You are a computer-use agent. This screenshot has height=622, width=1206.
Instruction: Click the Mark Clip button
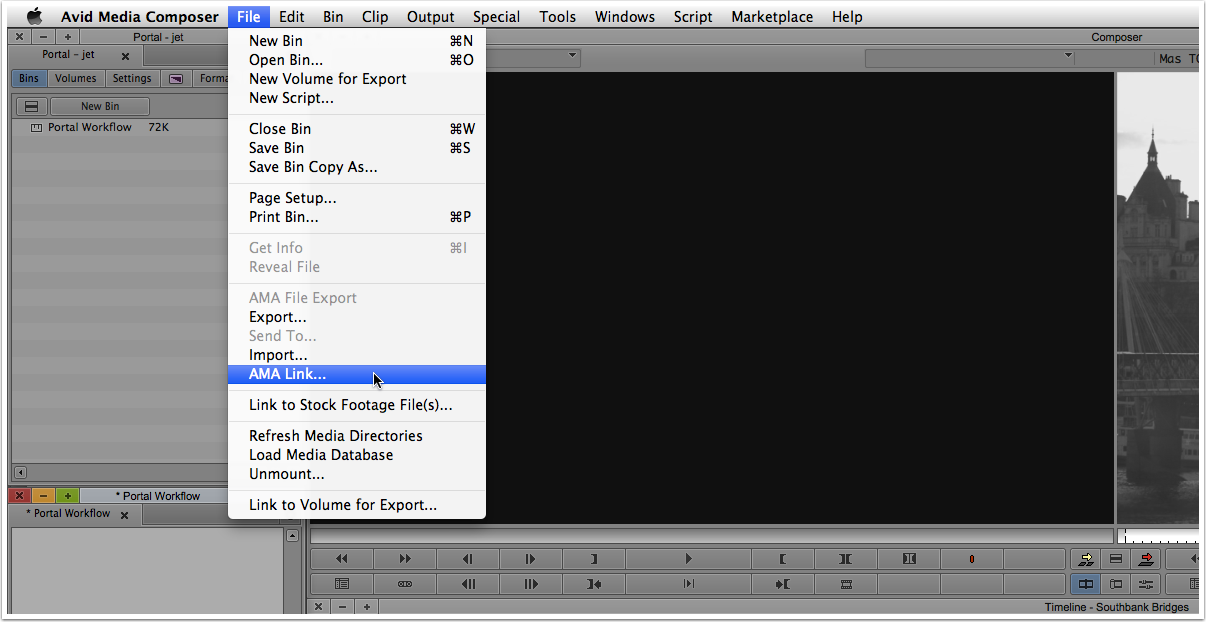click(x=846, y=559)
